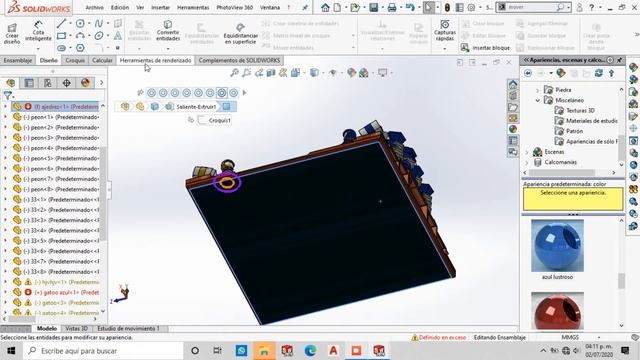This screenshot has height=360, width=640.
Task: Open DisplayManager colored ball tab icon
Action: (85, 83)
